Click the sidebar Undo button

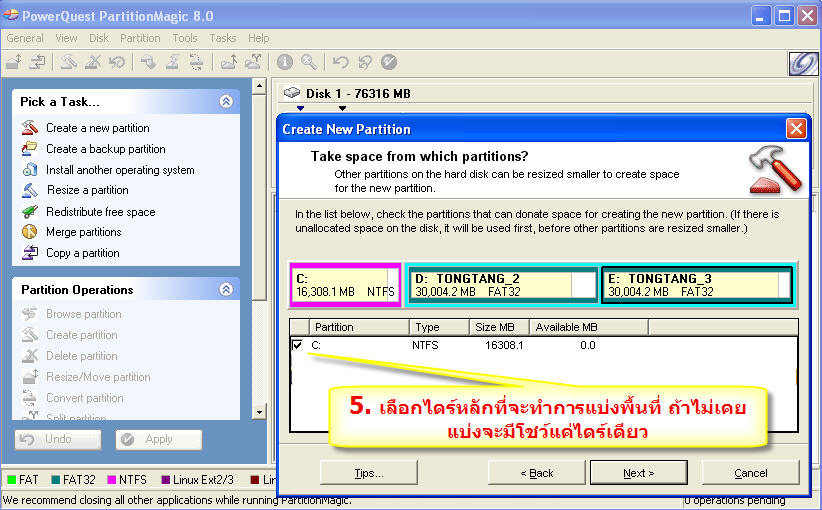pyautogui.click(x=58, y=439)
